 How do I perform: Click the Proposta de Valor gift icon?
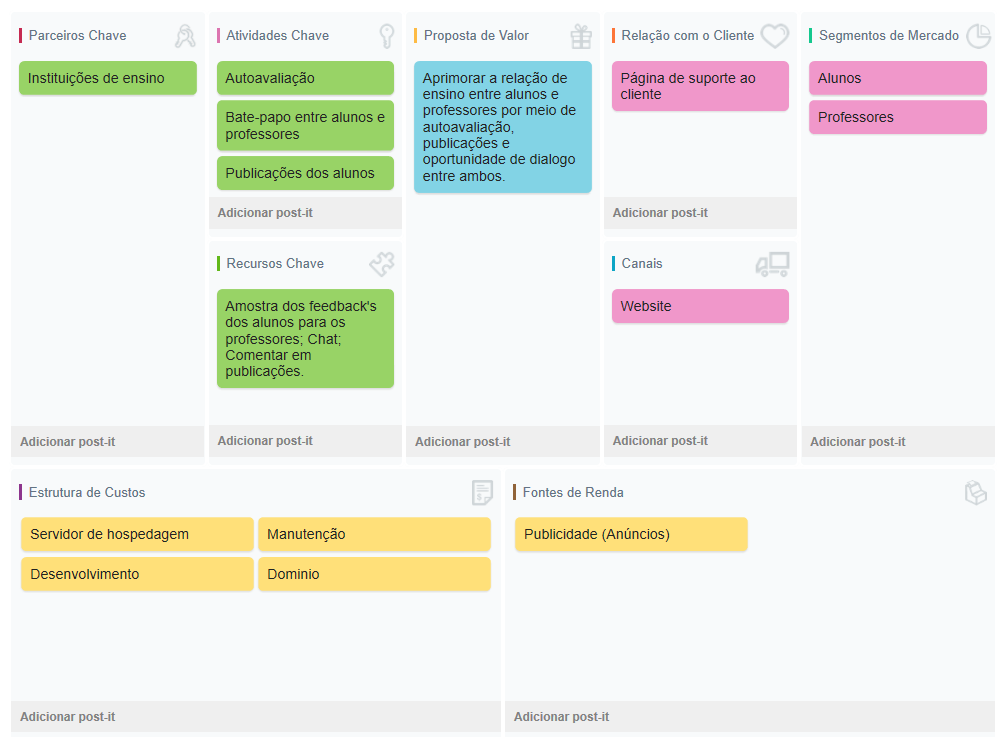[581, 36]
